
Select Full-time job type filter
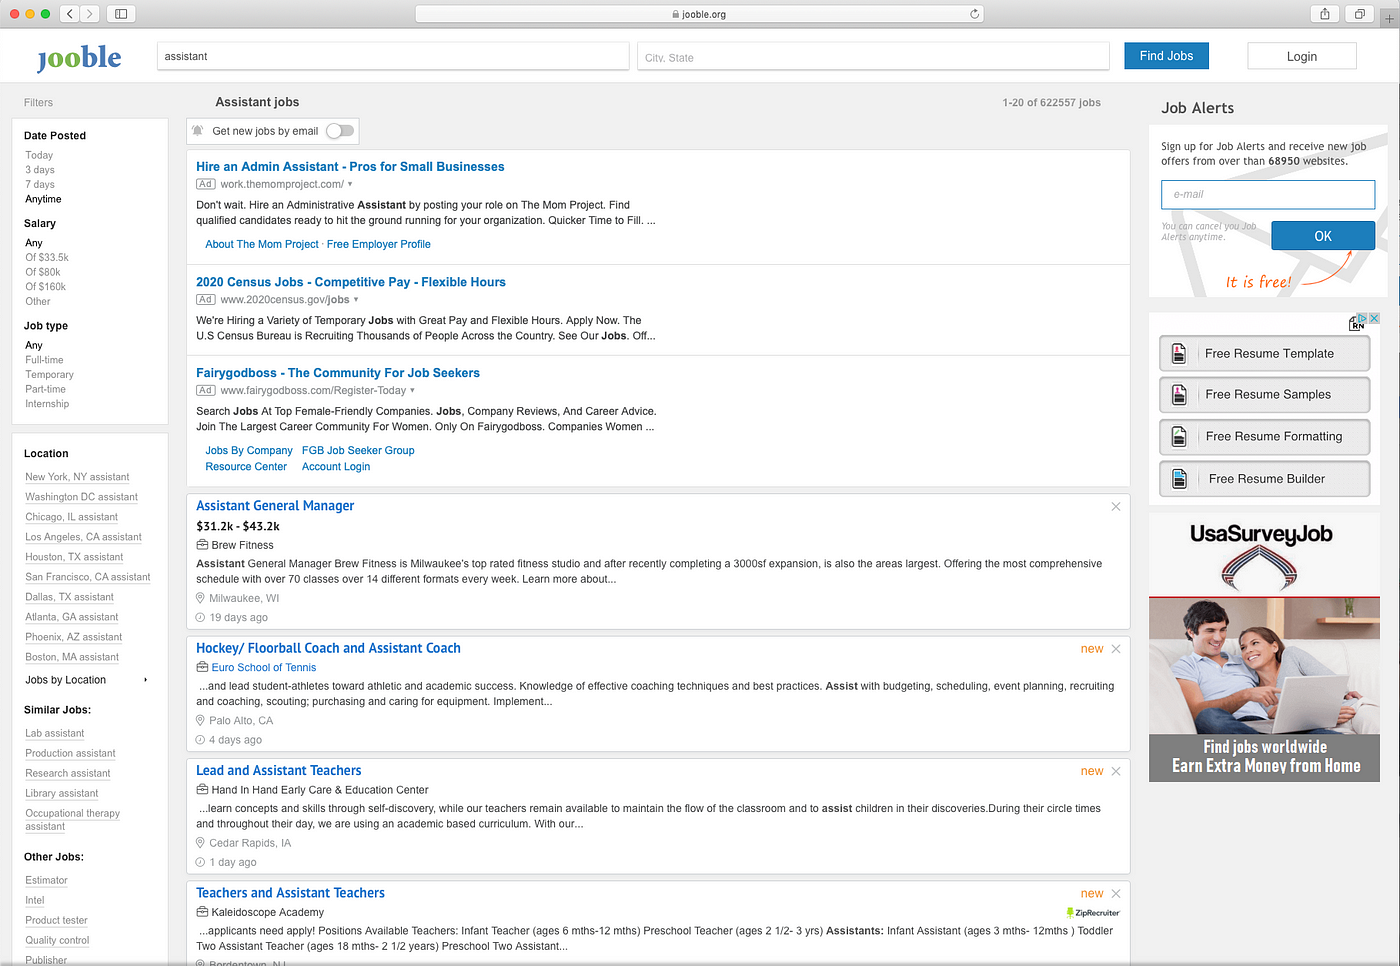[x=44, y=360]
